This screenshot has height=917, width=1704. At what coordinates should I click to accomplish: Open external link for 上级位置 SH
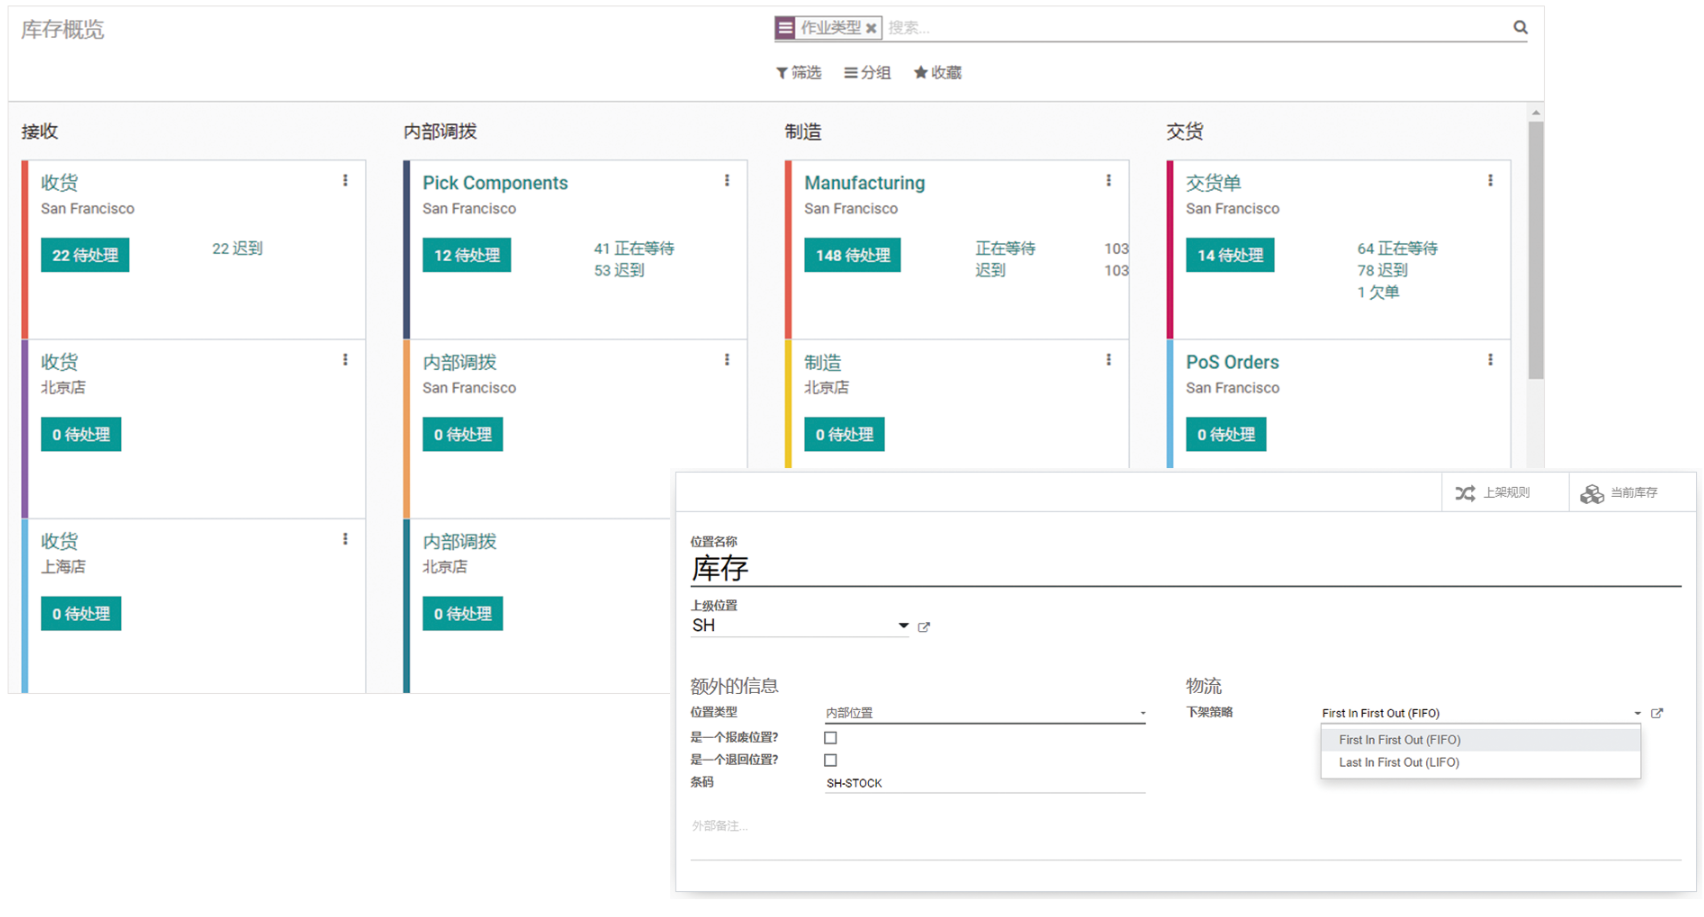tap(924, 627)
